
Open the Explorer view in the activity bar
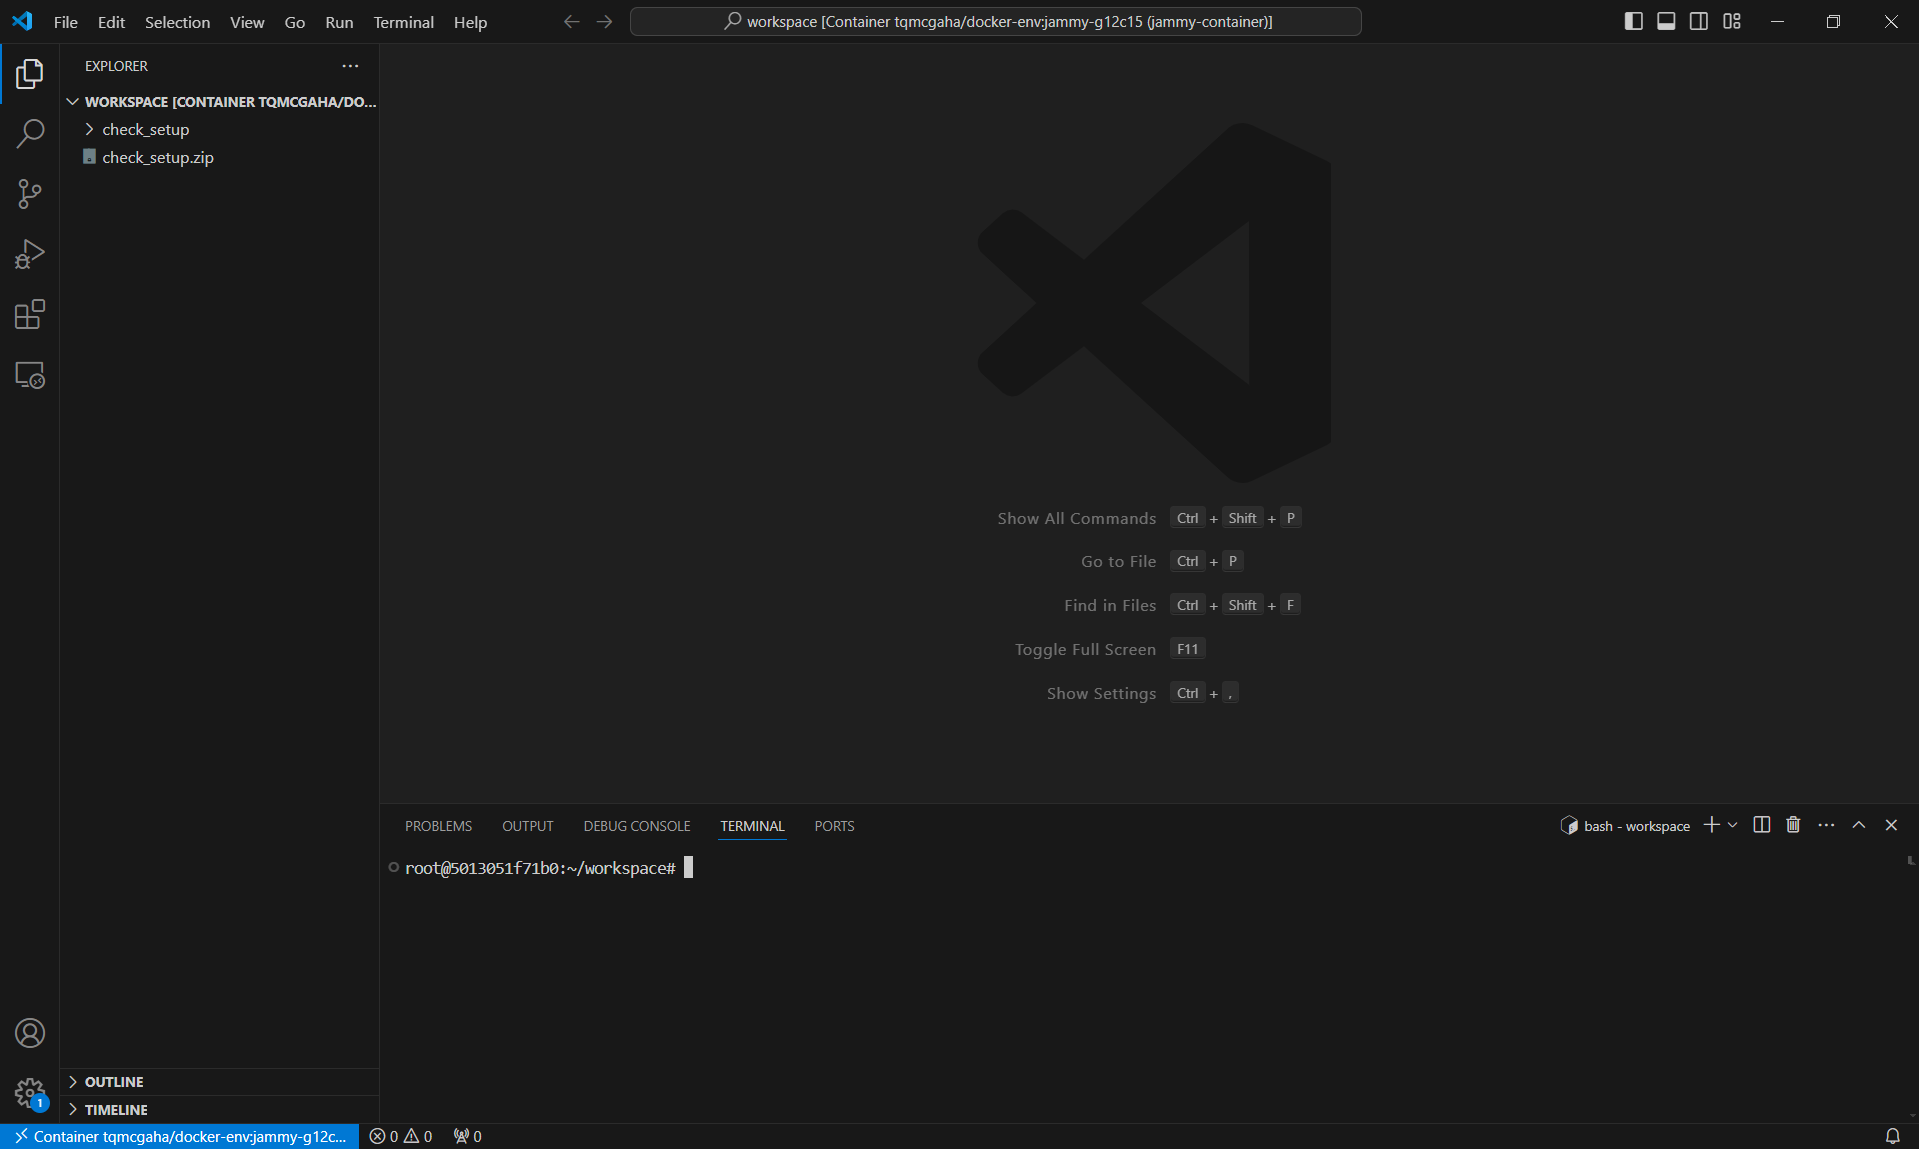pyautogui.click(x=30, y=73)
